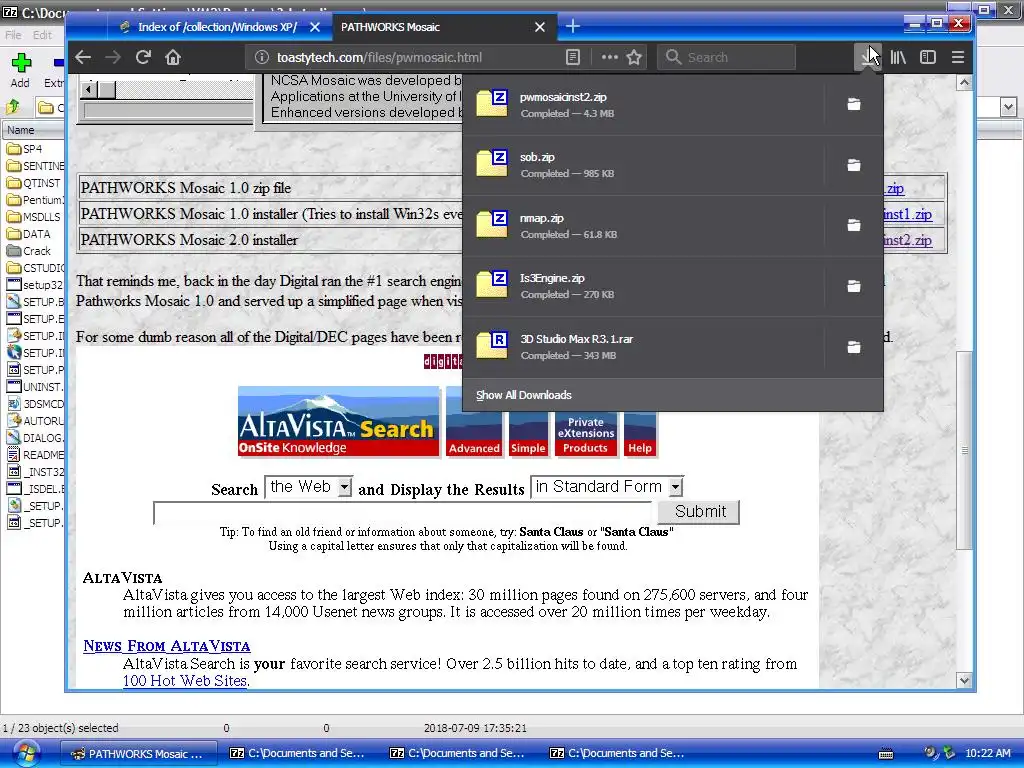This screenshot has width=1024, height=768.
Task: Click the toastytech.com address bar URL
Action: 379,57
